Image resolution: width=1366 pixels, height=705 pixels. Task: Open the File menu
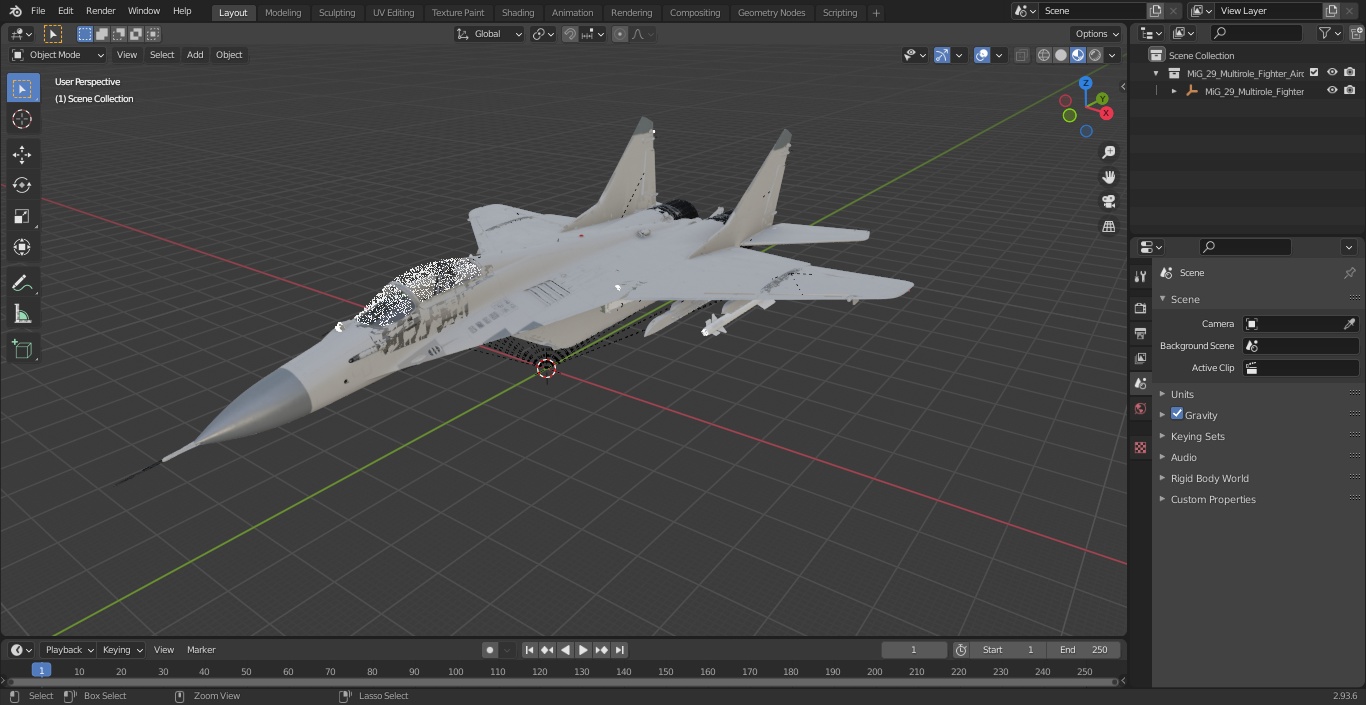[38, 11]
